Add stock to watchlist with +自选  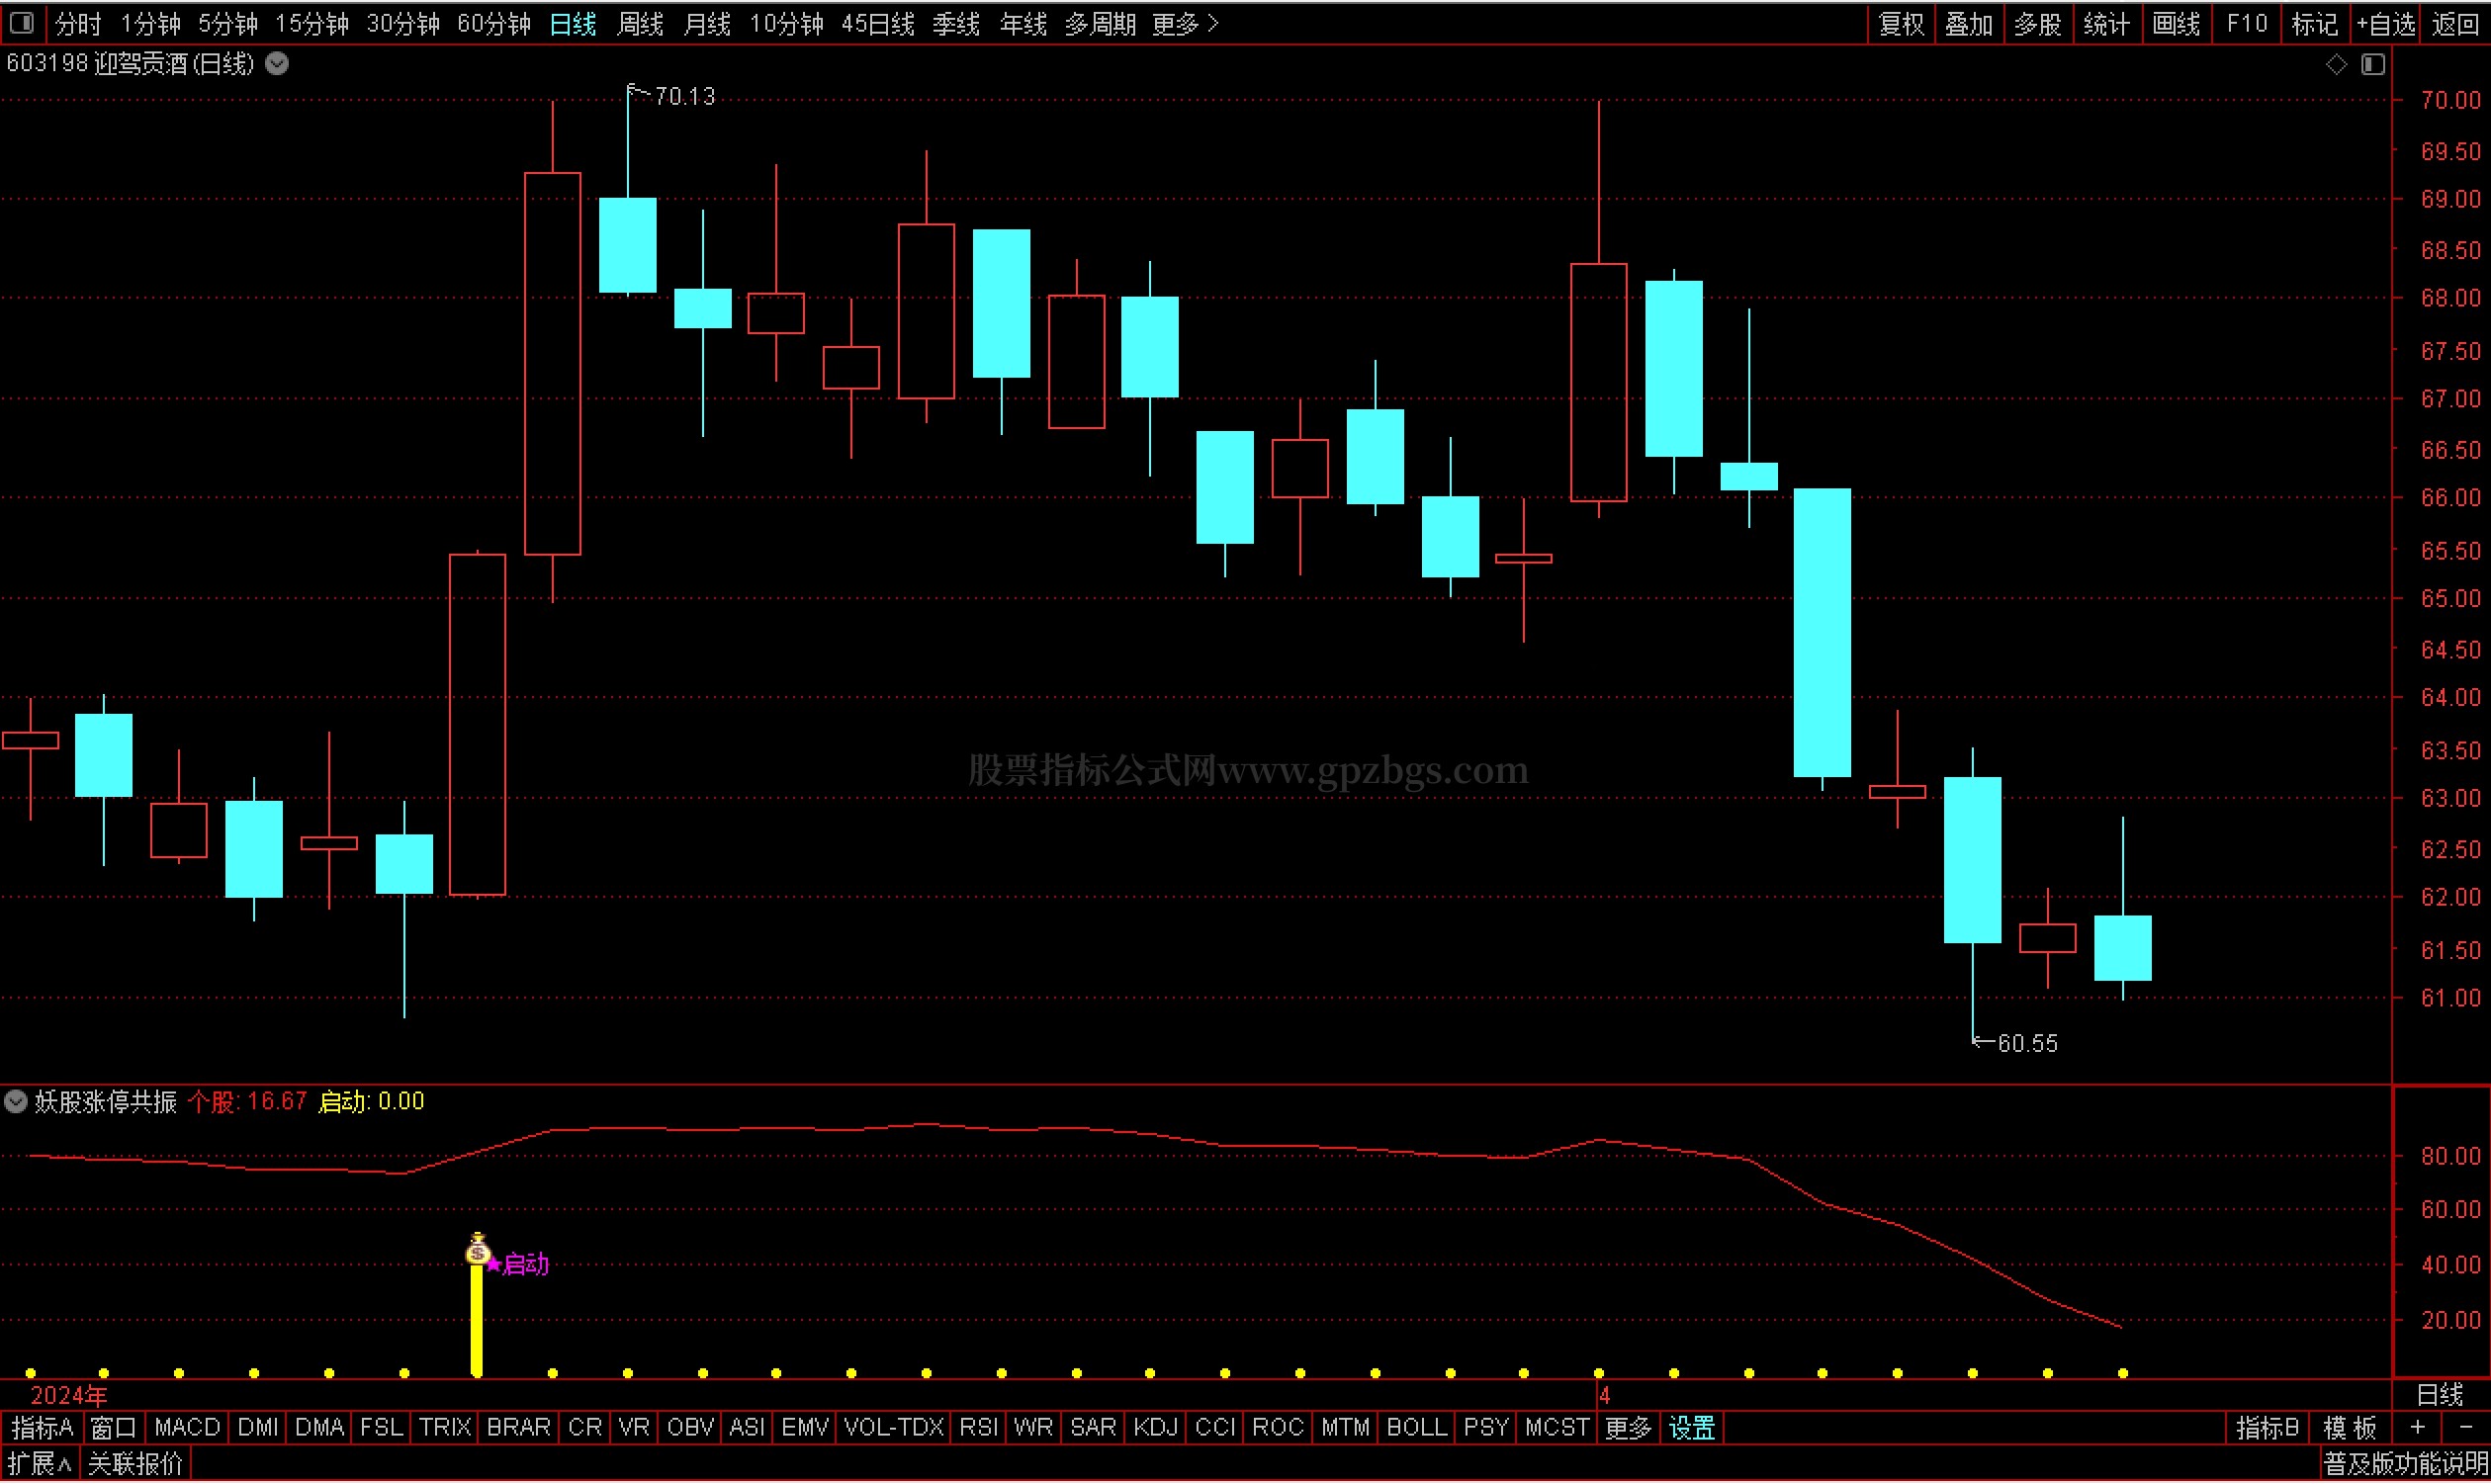coord(2386,23)
